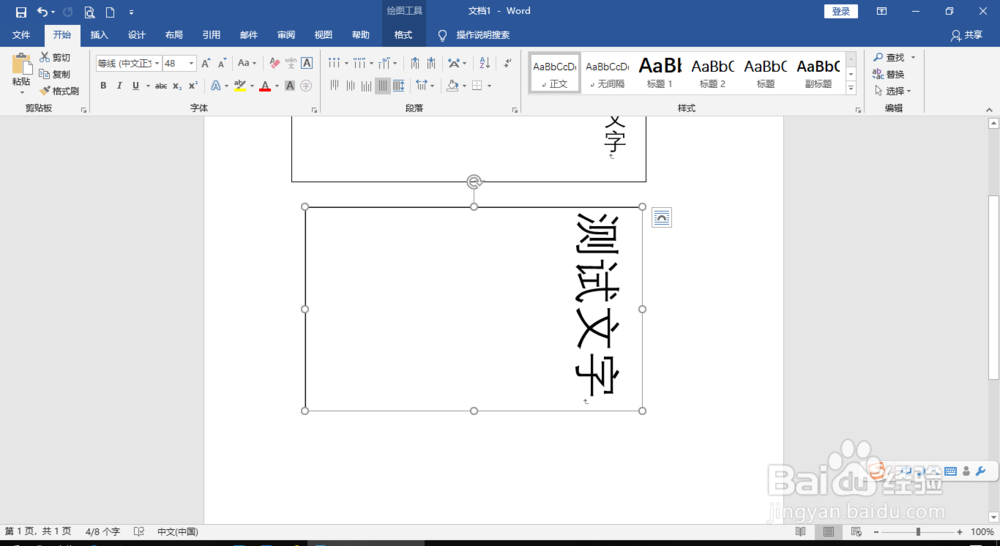
Task: Open Change Case (Aa) dropdown
Action: 247,63
